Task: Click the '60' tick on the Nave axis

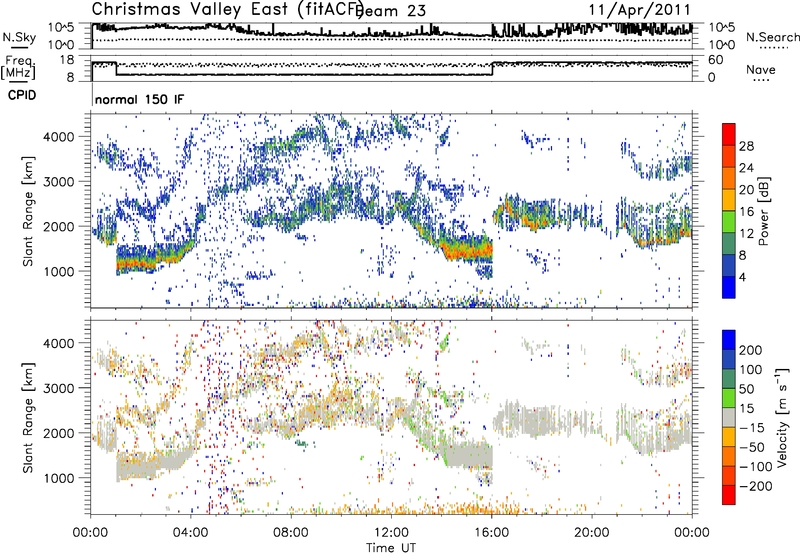Action: (716, 60)
